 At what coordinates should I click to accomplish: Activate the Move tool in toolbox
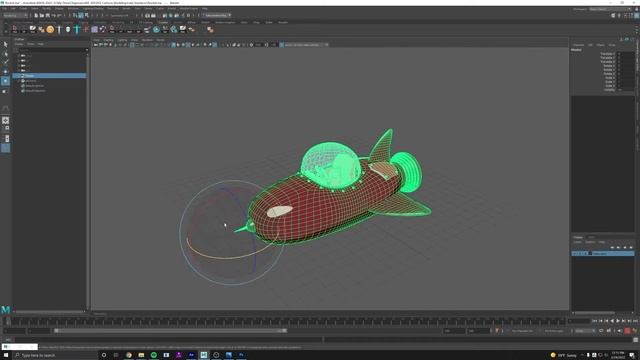click(5, 71)
